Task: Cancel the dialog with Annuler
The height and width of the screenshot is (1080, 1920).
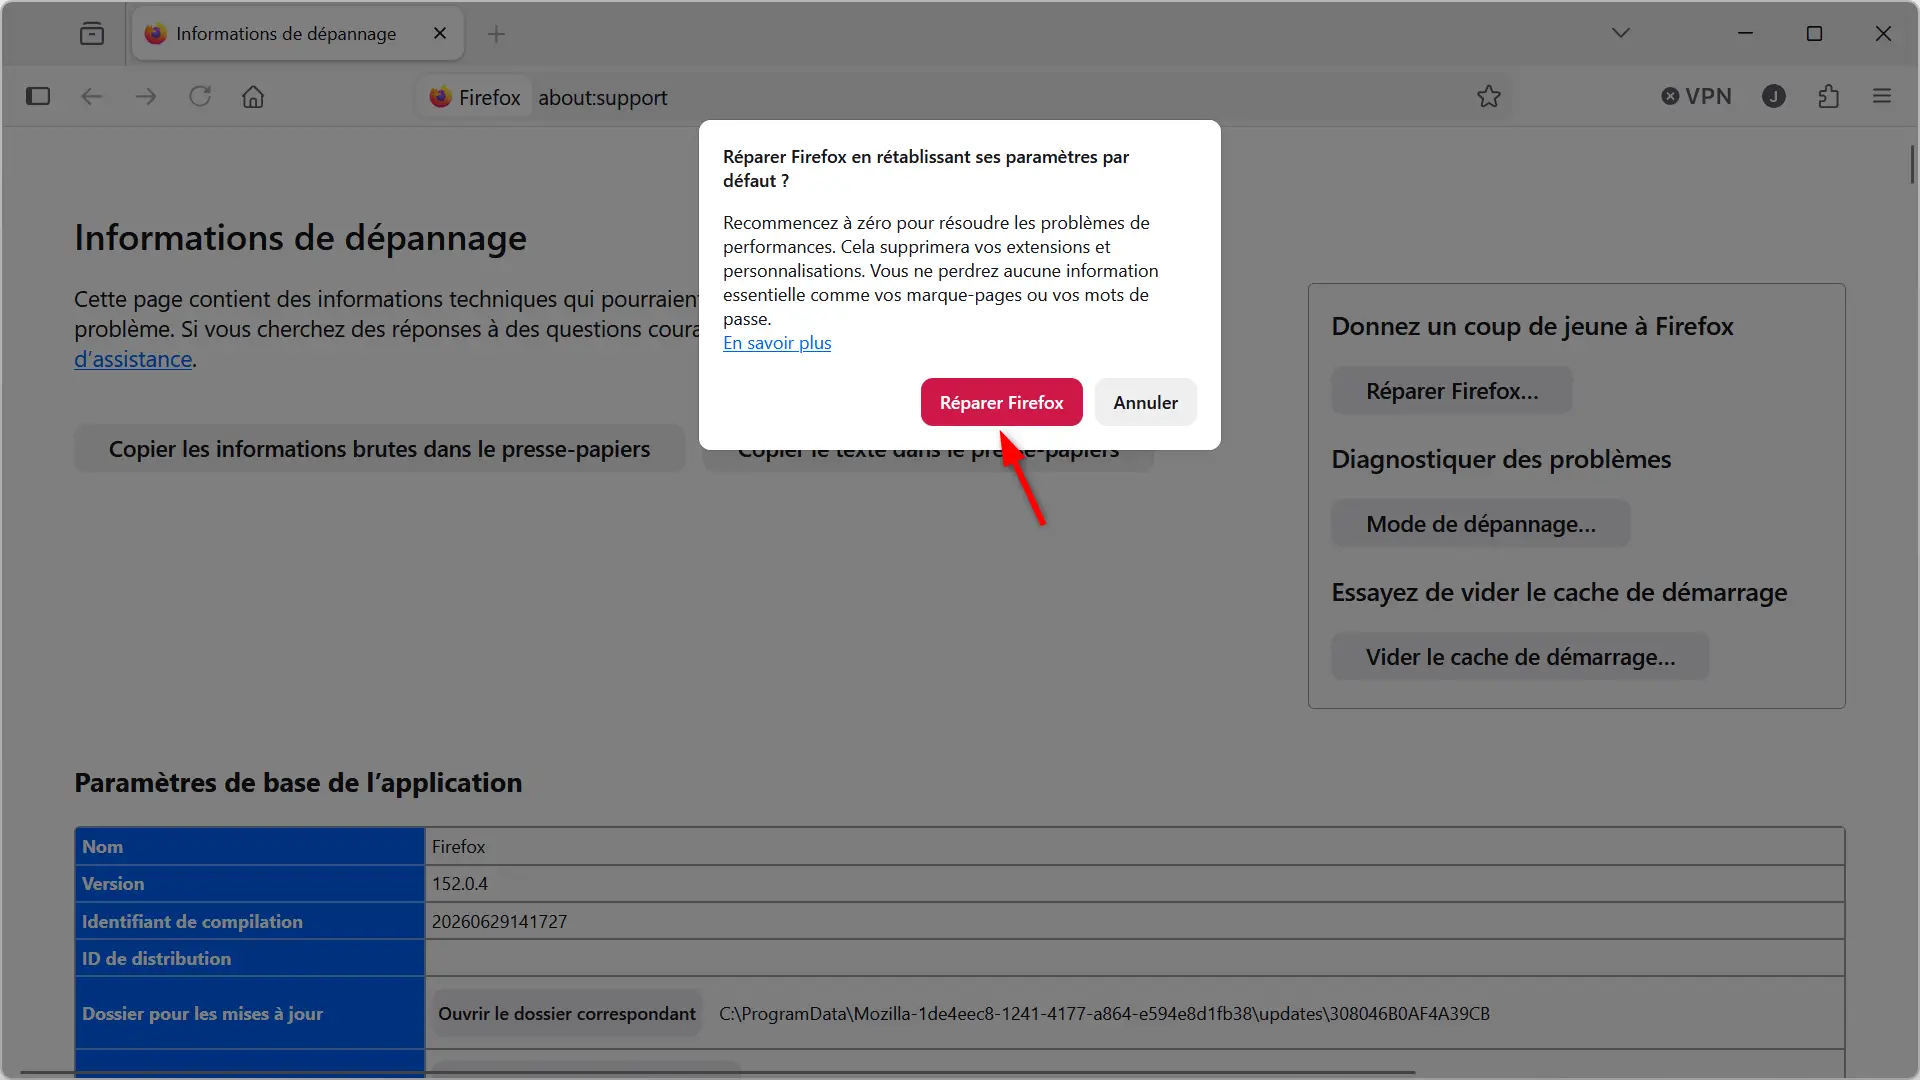Action: tap(1145, 402)
